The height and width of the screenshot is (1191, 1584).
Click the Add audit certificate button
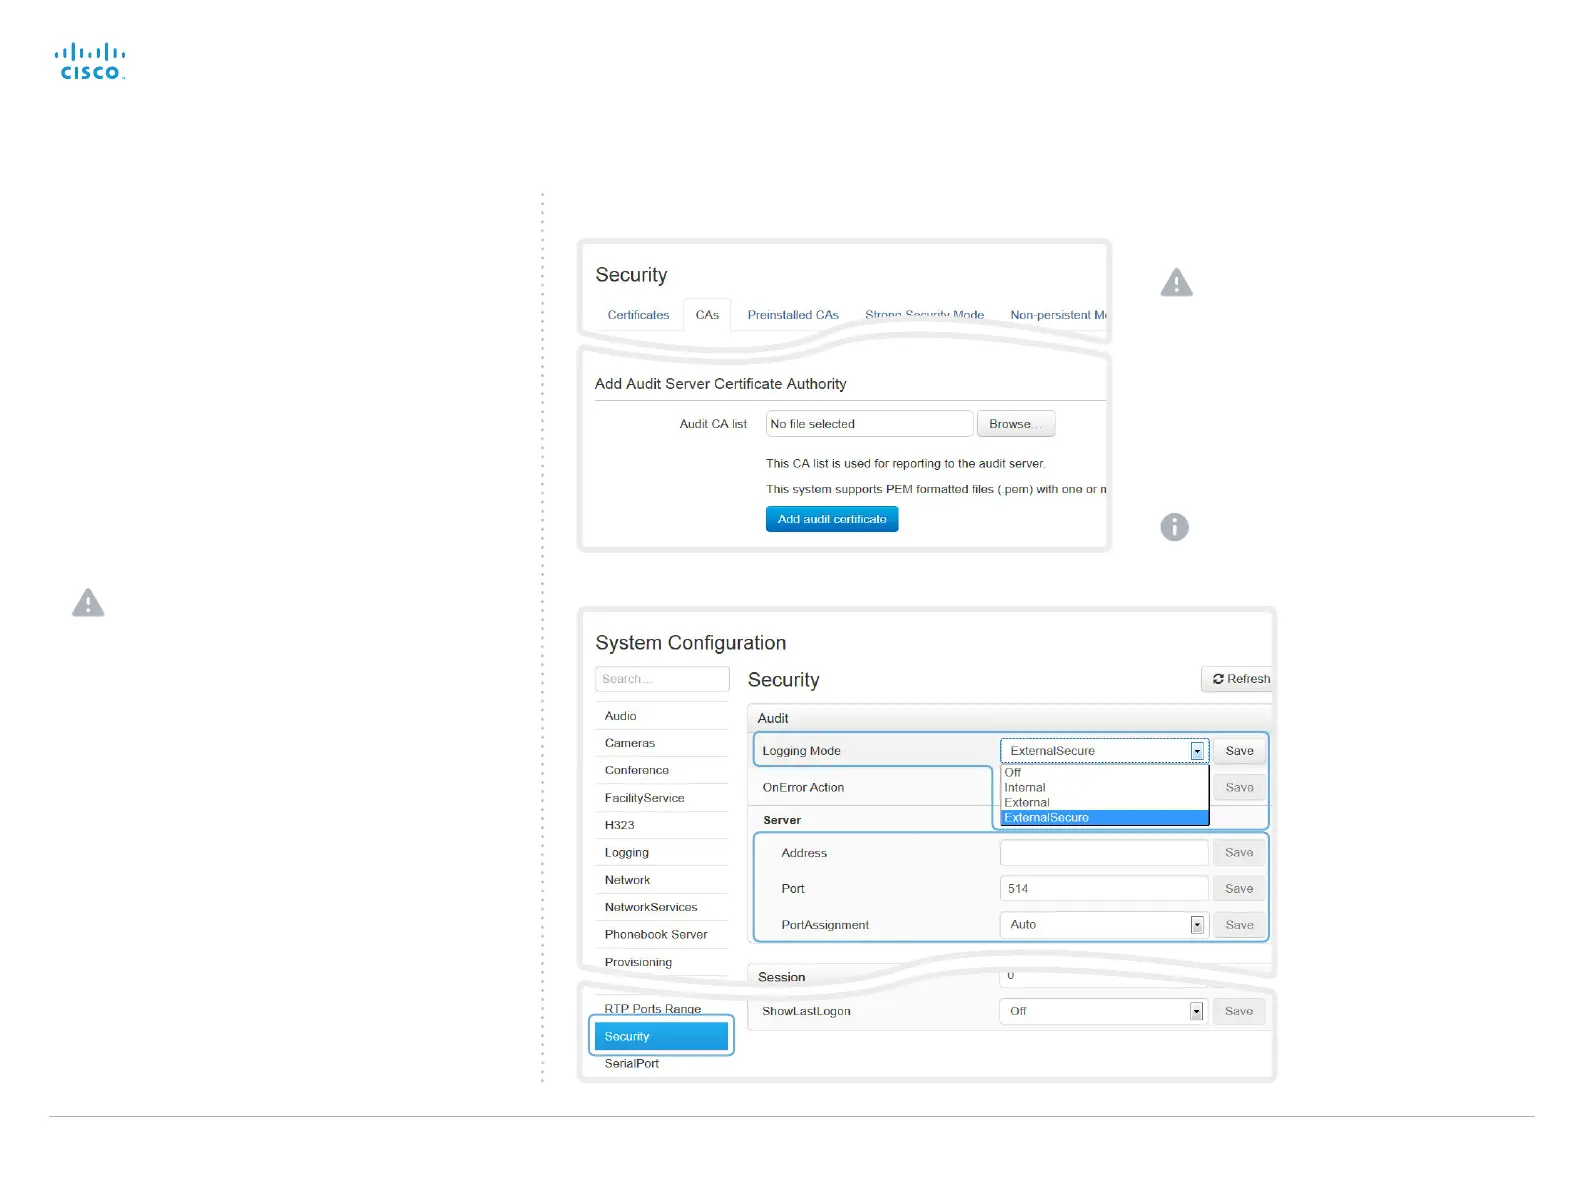point(832,519)
